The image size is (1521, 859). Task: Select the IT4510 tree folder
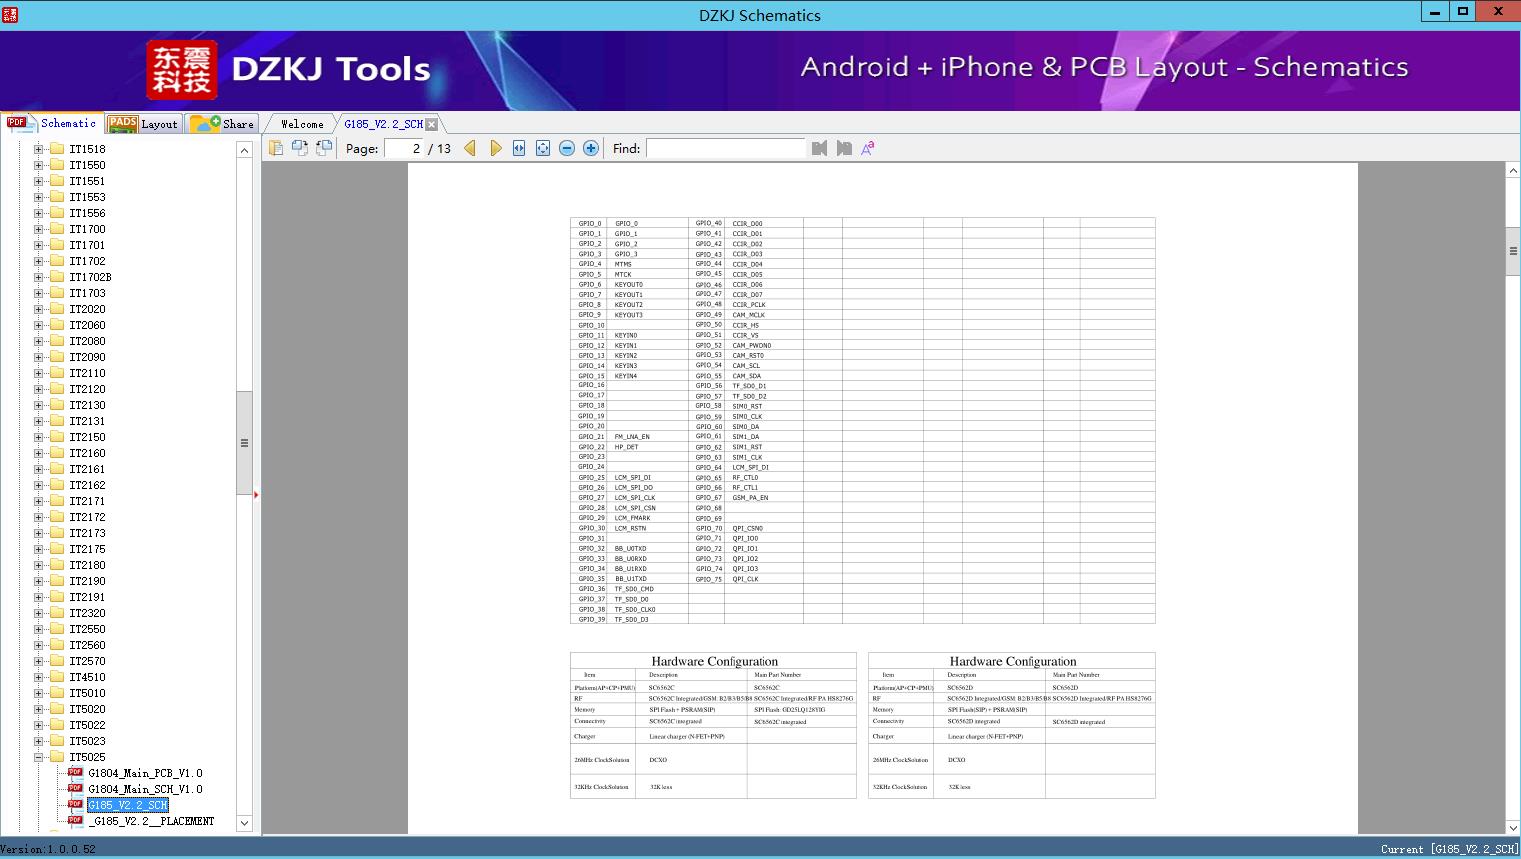[87, 677]
